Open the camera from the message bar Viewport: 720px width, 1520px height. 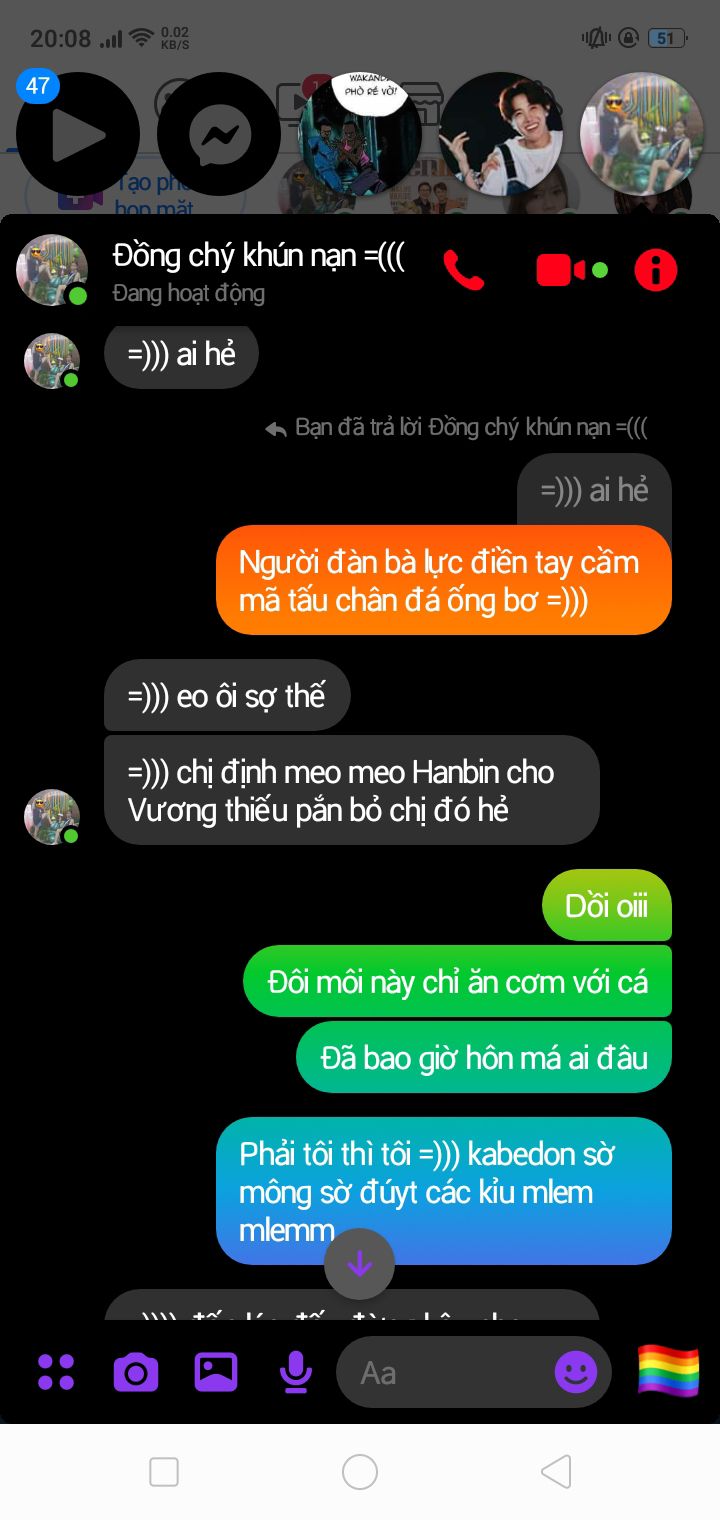(x=136, y=1372)
